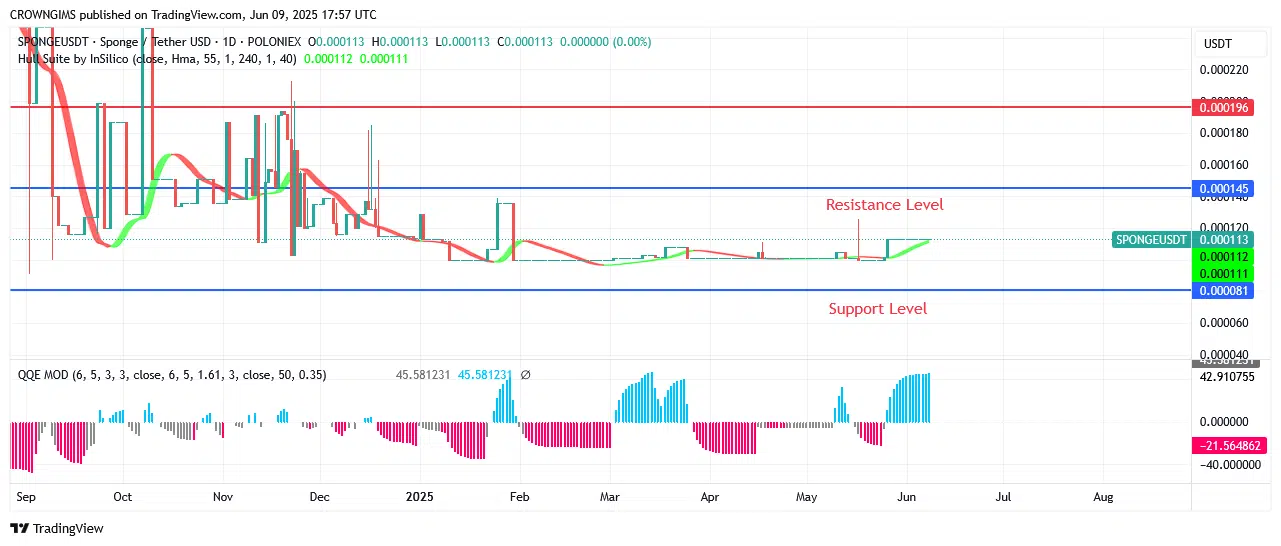The width and height of the screenshot is (1281, 546).
Task: Click the 0.000220 price scale label
Action: coord(1224,70)
